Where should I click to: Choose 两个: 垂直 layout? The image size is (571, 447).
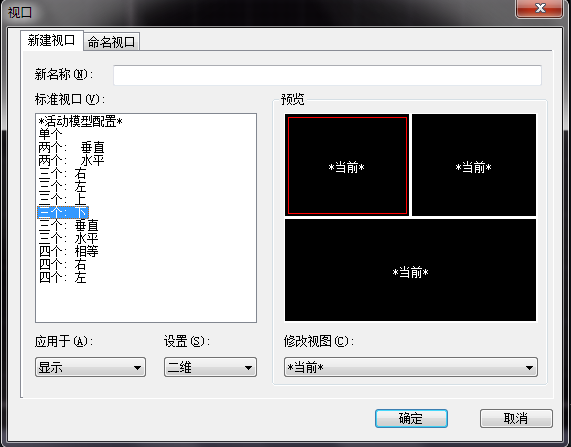71,148
